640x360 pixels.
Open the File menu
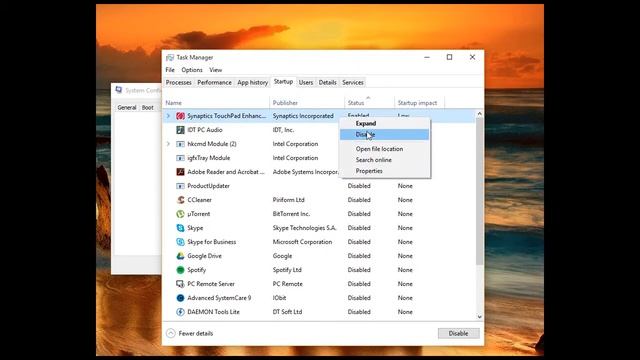pyautogui.click(x=170, y=70)
